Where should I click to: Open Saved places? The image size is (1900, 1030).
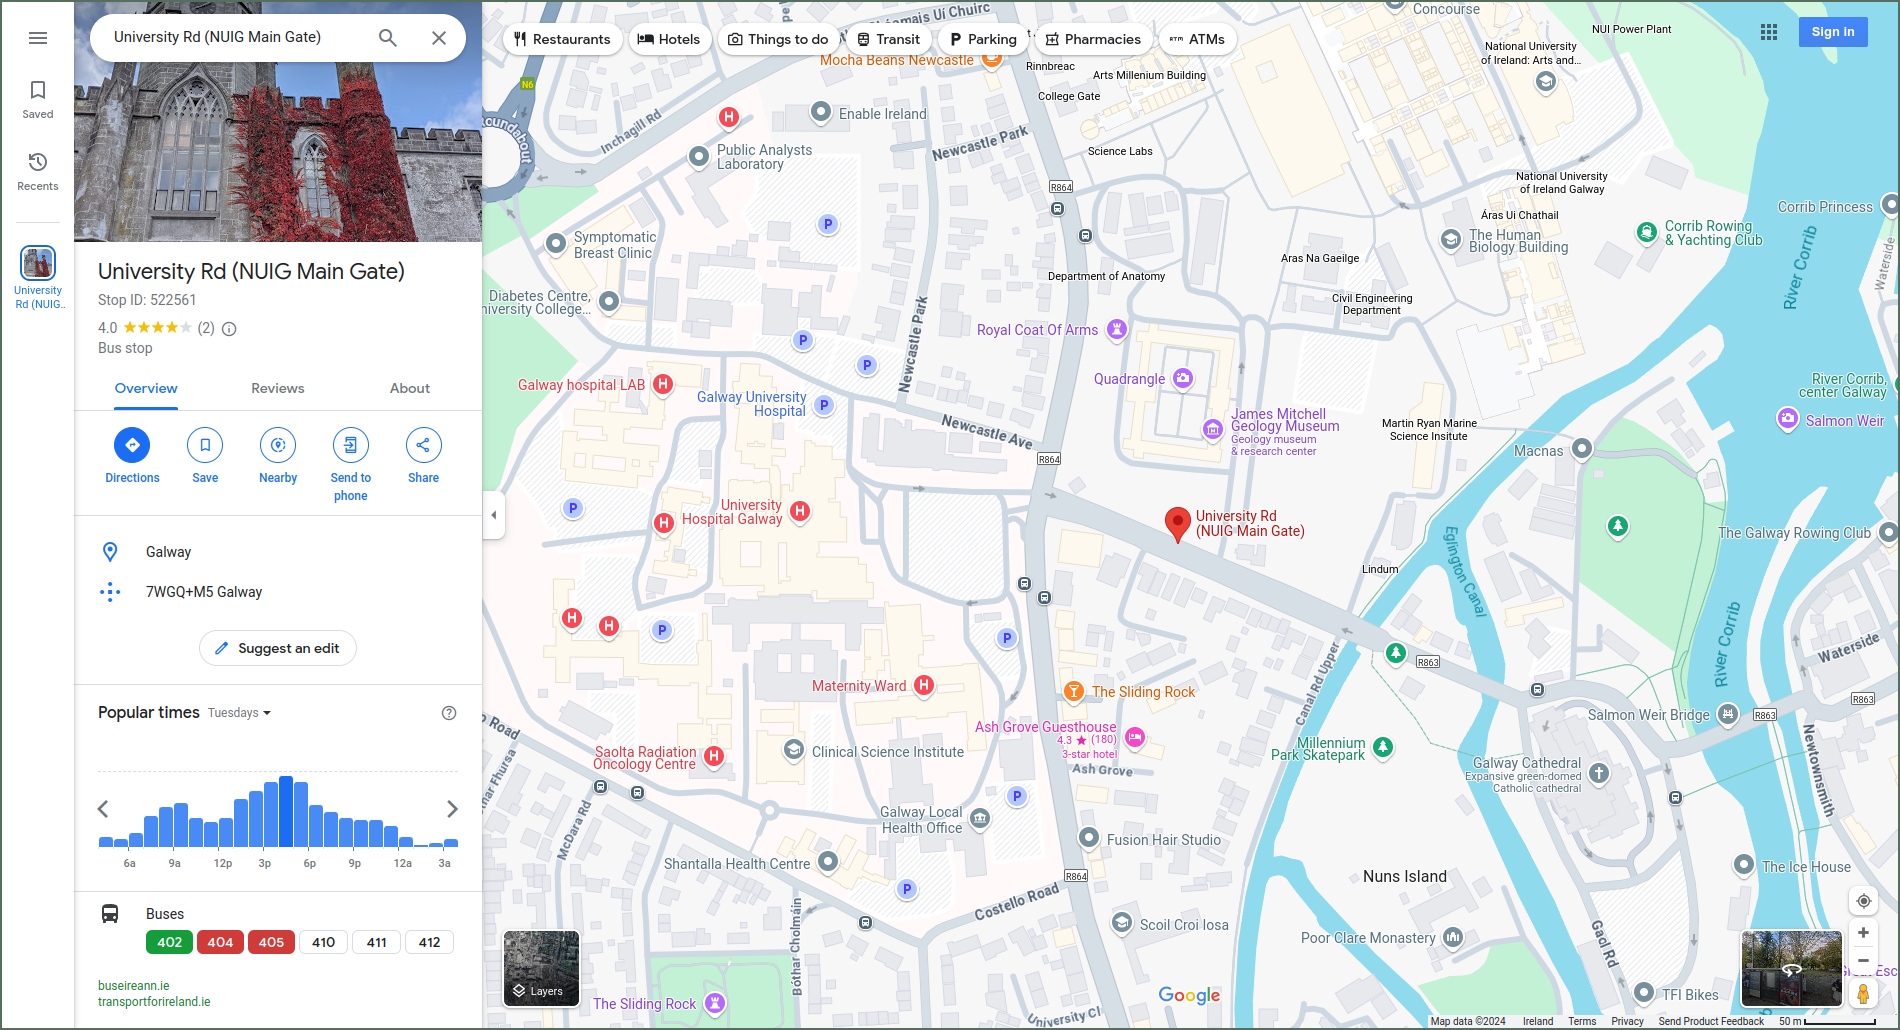coord(38,99)
